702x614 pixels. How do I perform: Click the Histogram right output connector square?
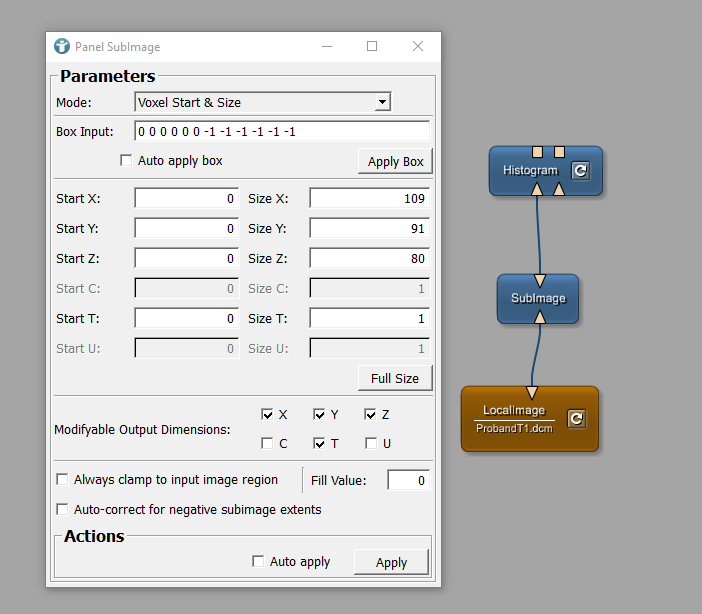pyautogui.click(x=559, y=152)
